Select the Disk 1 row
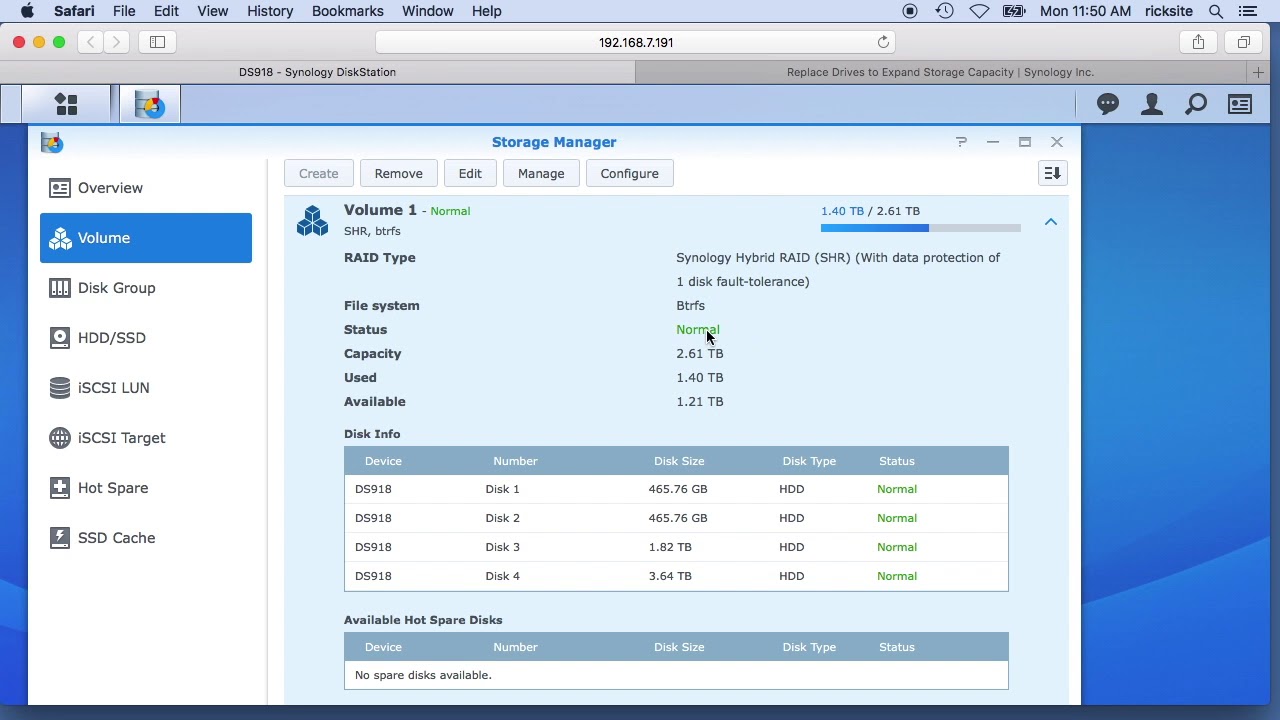 click(676, 489)
